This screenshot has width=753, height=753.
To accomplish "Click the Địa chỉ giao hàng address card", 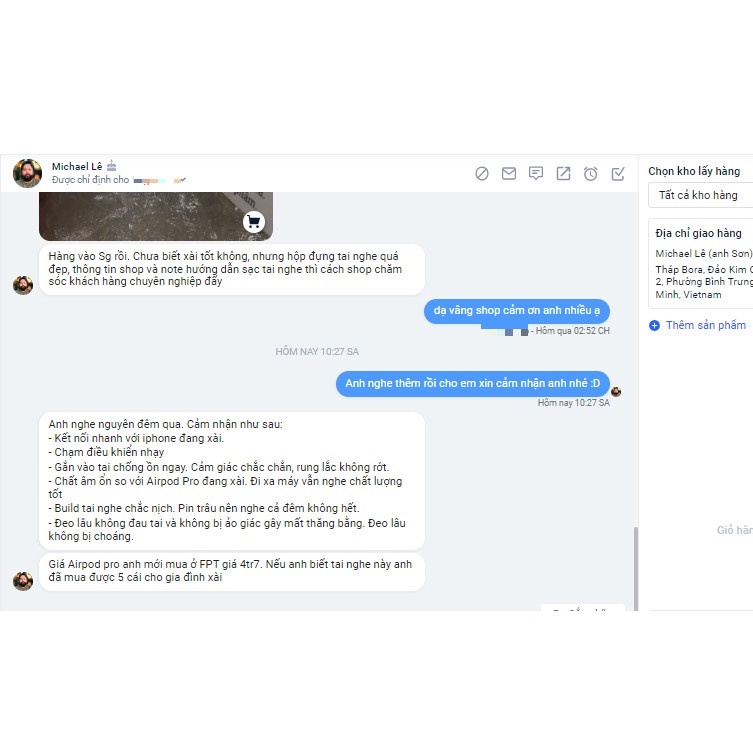I will 701,263.
